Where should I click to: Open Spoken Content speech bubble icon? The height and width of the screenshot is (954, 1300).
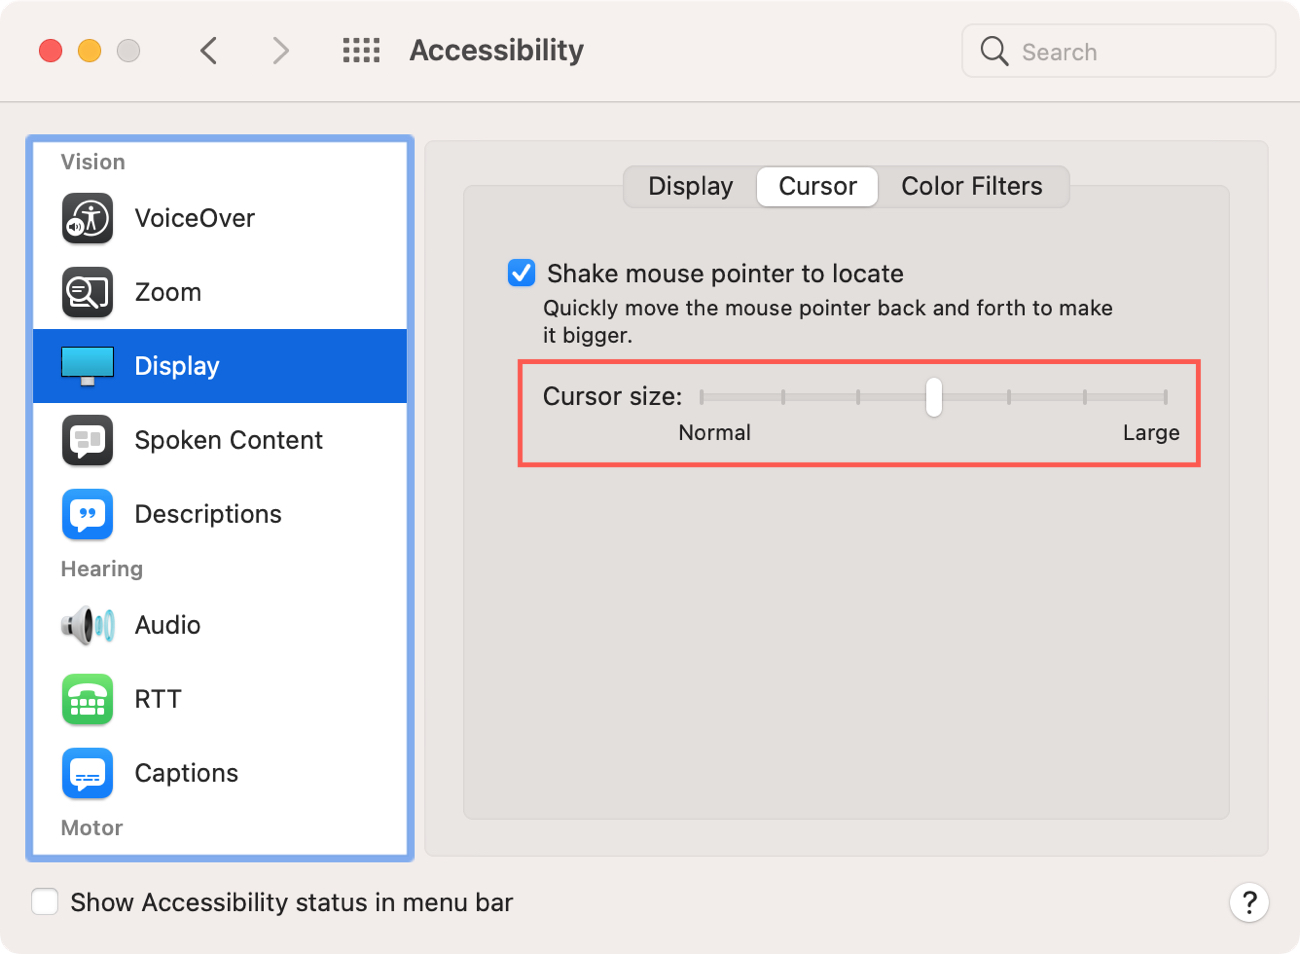click(x=87, y=440)
